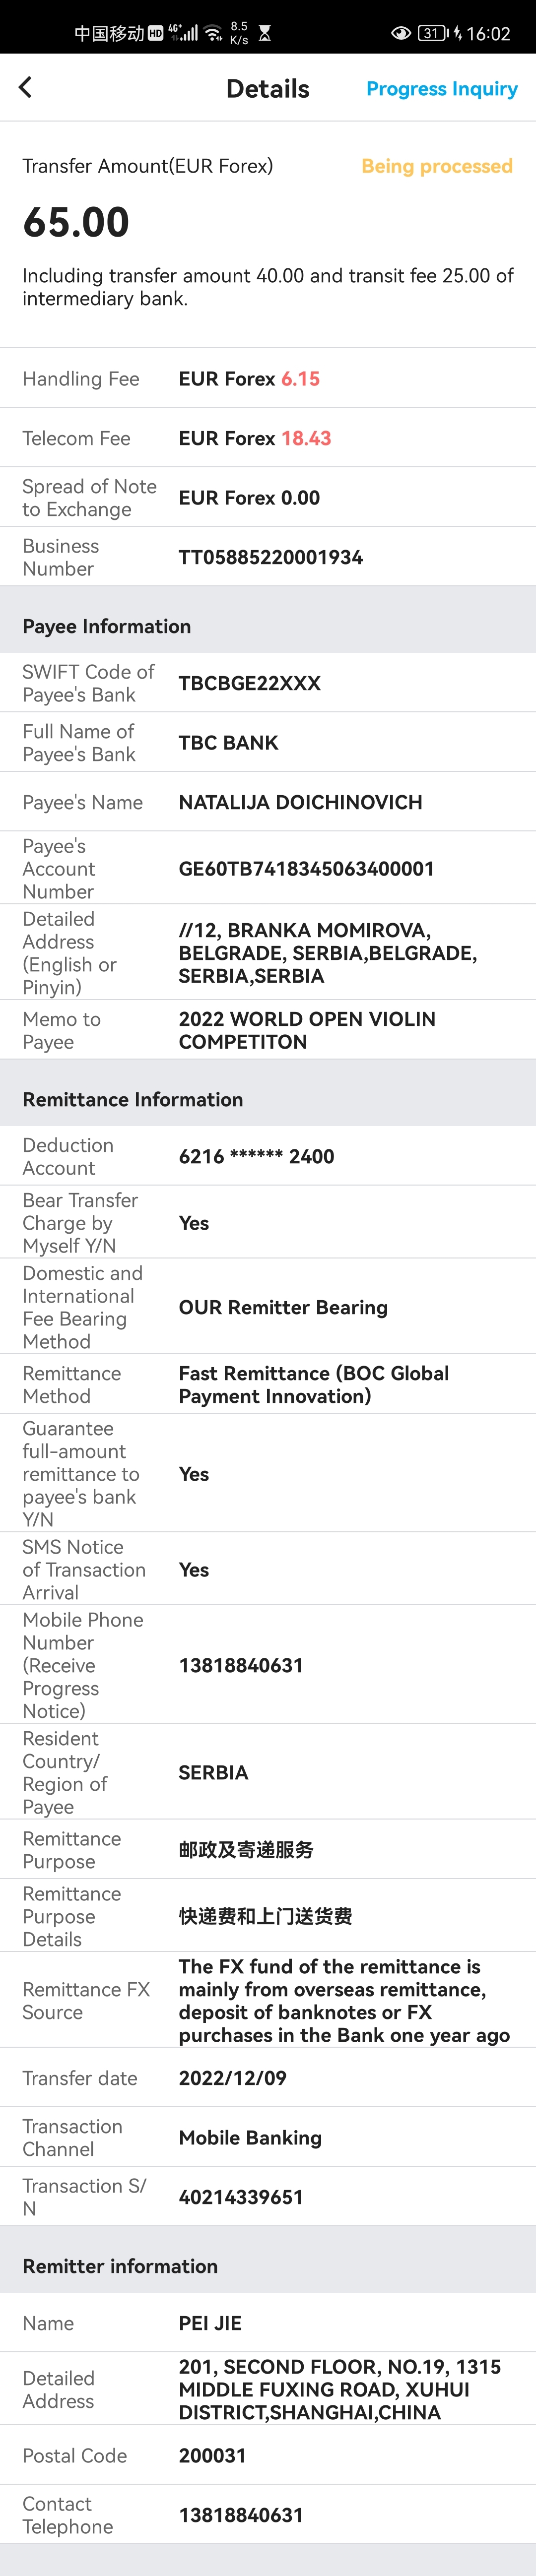Tap the HD indicator icon
Image resolution: width=536 pixels, height=2576 pixels.
pyautogui.click(x=155, y=33)
